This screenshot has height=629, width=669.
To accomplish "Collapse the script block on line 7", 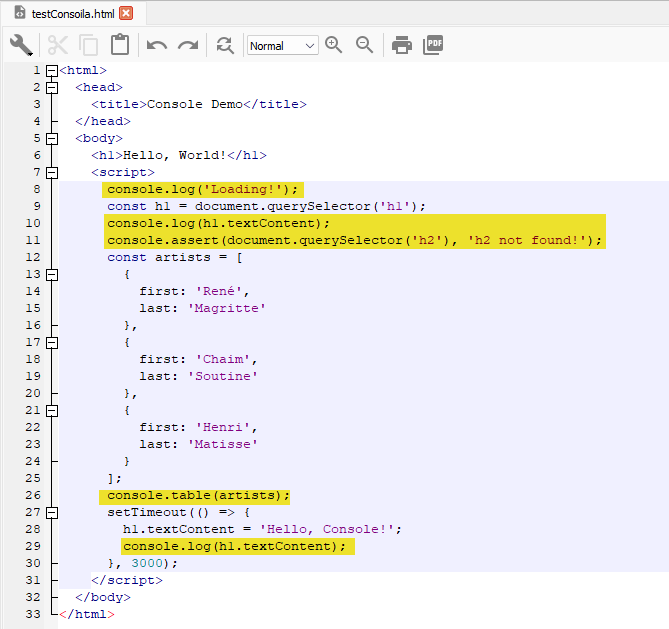I will click(52, 173).
